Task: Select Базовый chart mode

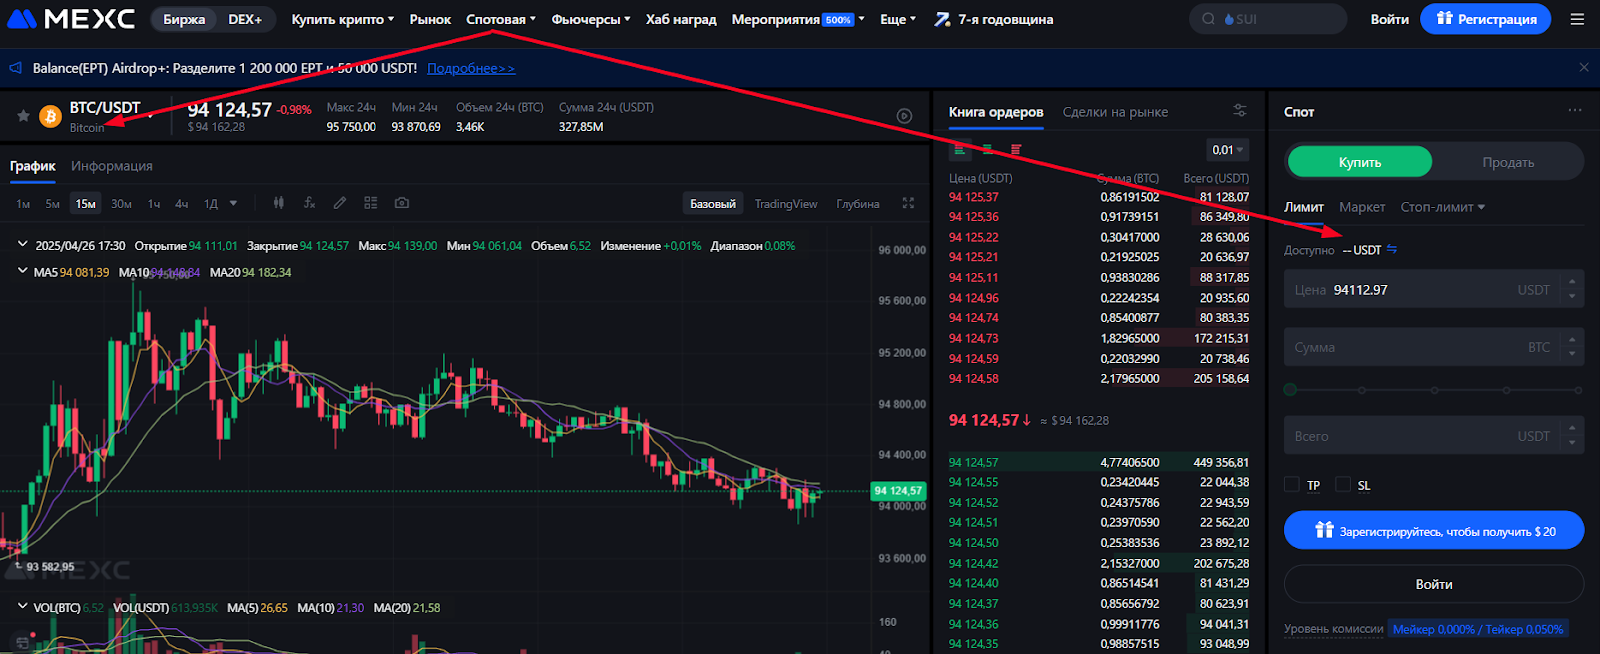Action: click(x=713, y=203)
